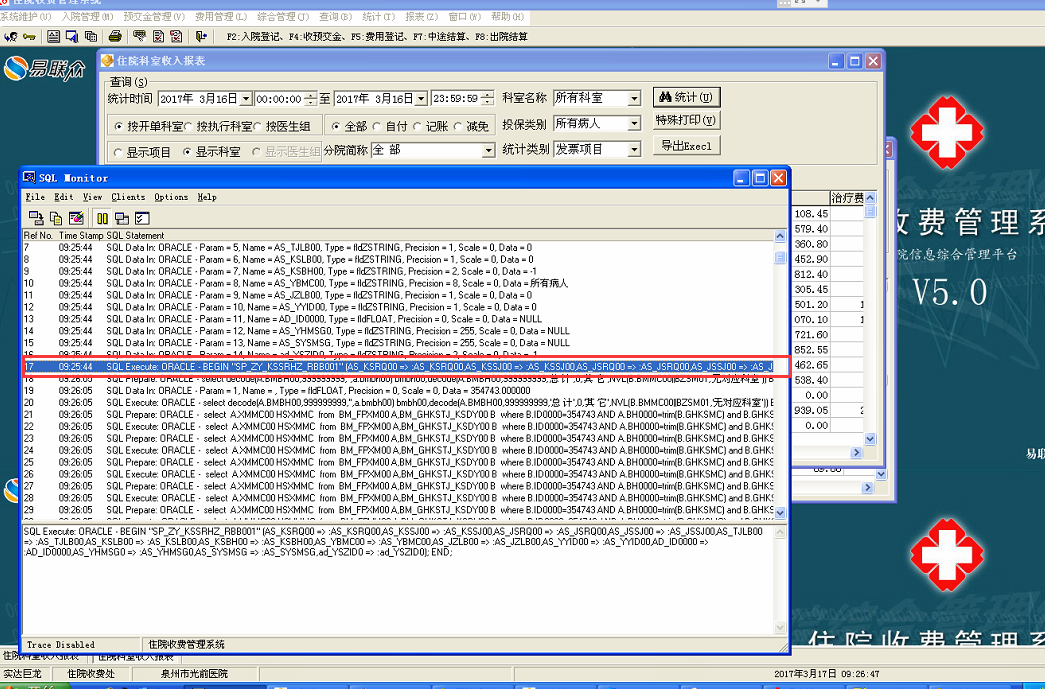Image resolution: width=1045 pixels, height=689 pixels.
Task: Click start time 00:00:00 spinner arrows
Action: (x=311, y=99)
